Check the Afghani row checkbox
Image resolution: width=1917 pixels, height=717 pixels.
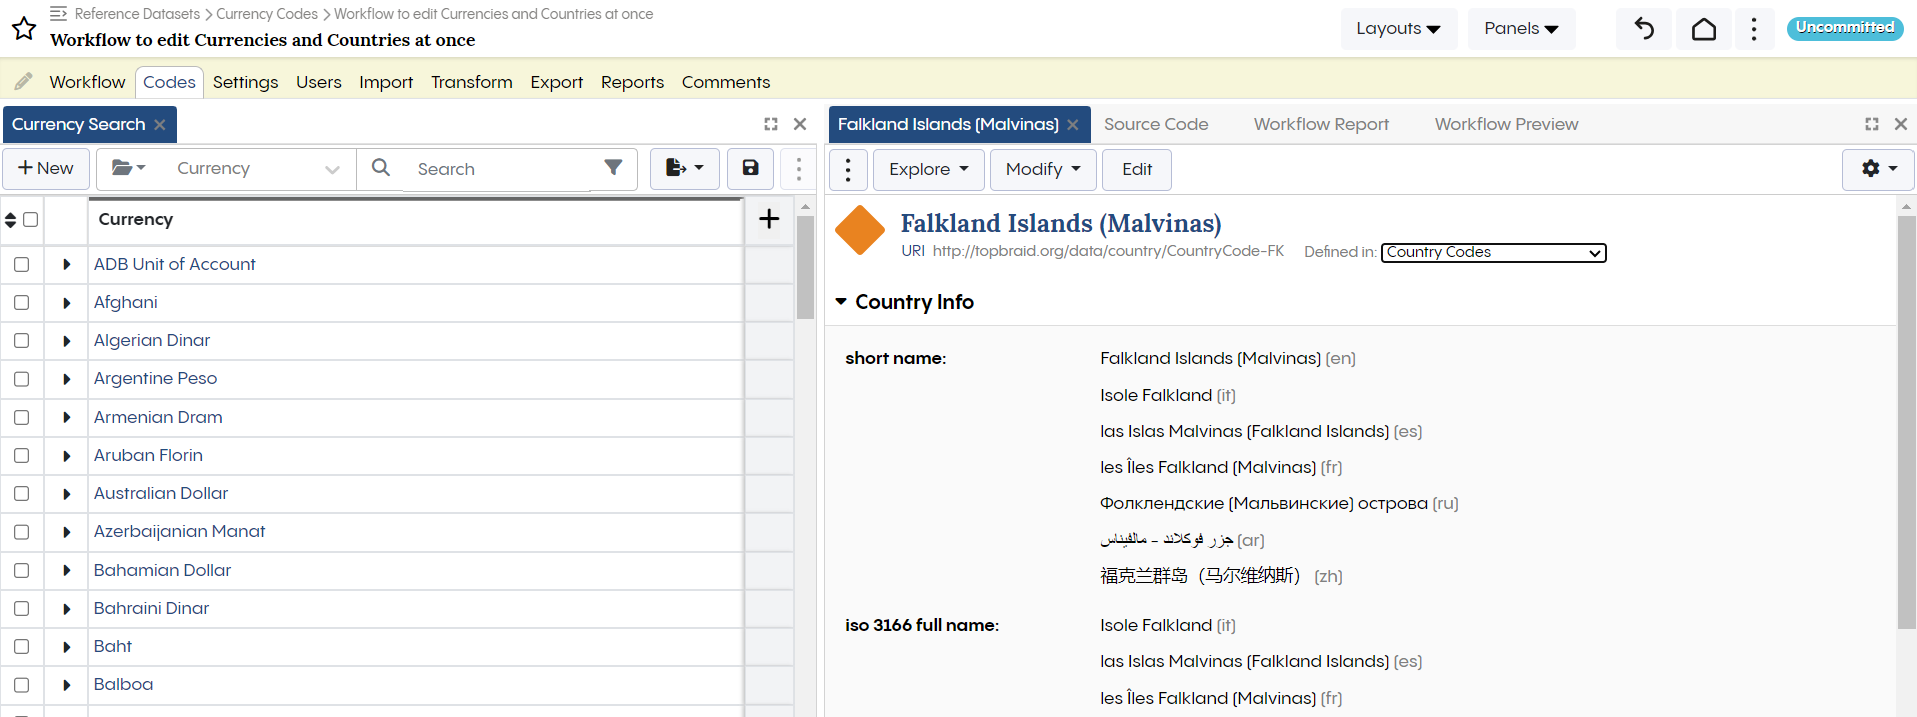click(22, 303)
